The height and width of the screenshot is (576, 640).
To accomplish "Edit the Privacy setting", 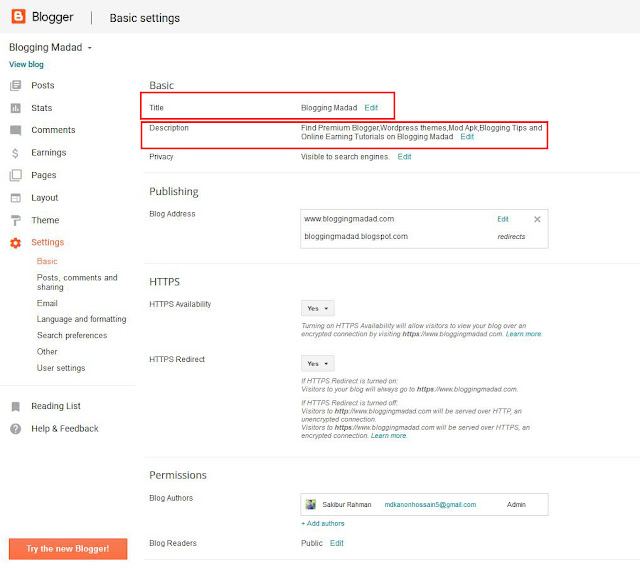I will pos(404,156).
